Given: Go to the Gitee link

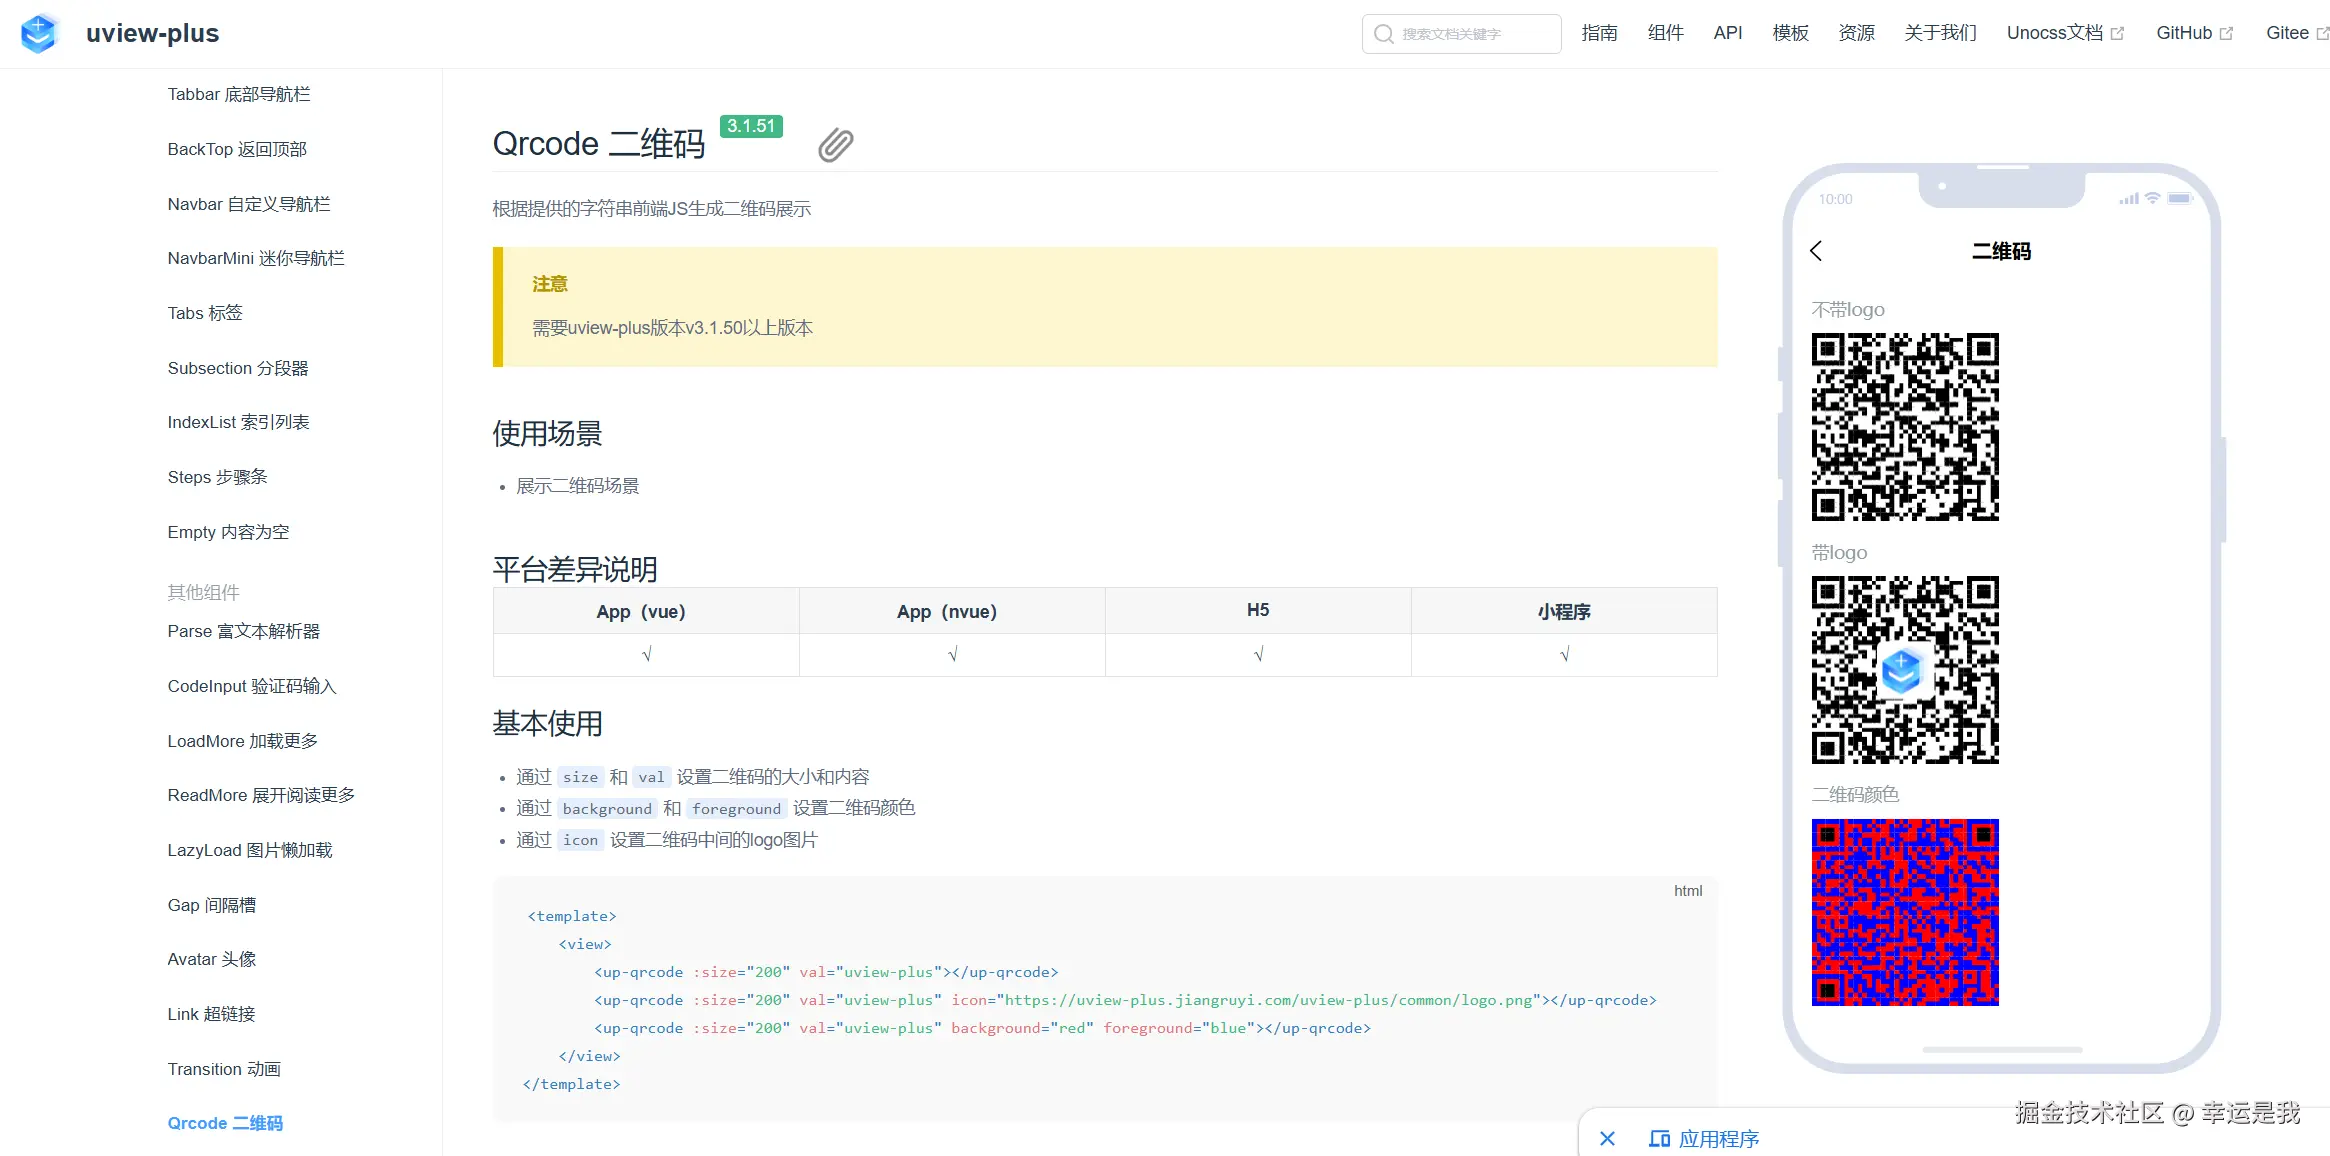Looking at the screenshot, I should pos(2286,33).
